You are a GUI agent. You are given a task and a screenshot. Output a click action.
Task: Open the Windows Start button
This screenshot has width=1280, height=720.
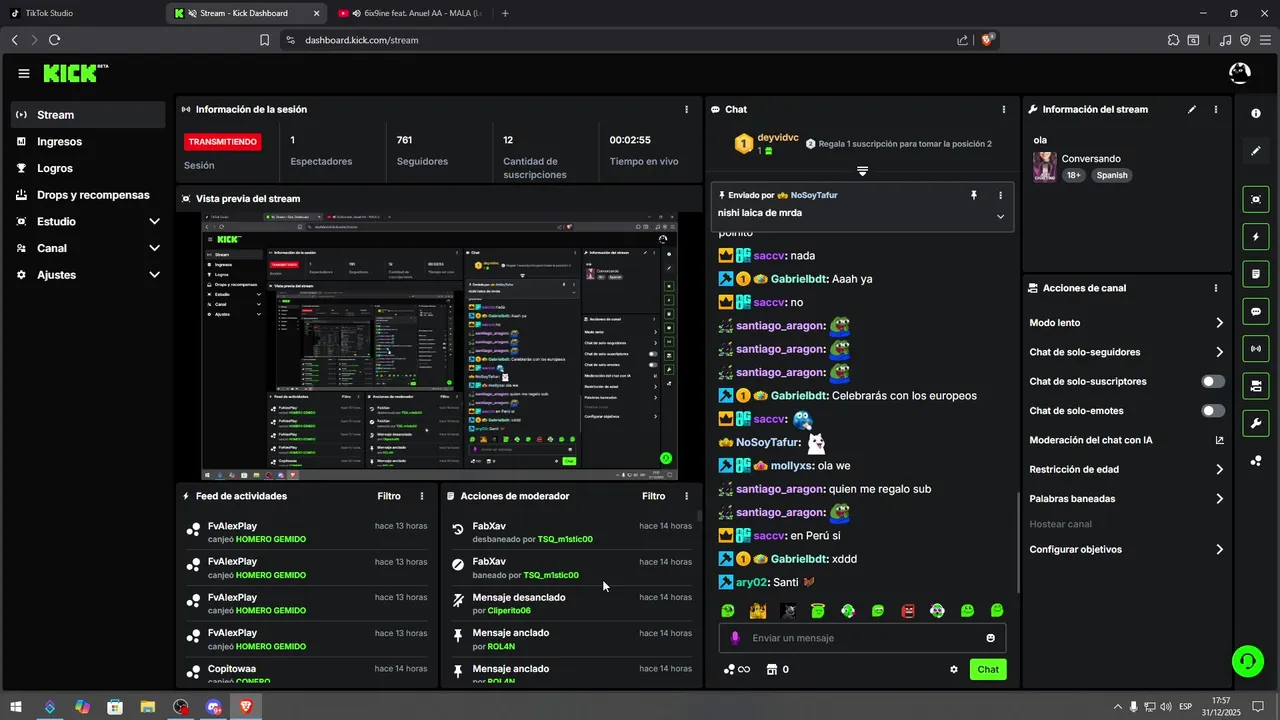pos(17,707)
